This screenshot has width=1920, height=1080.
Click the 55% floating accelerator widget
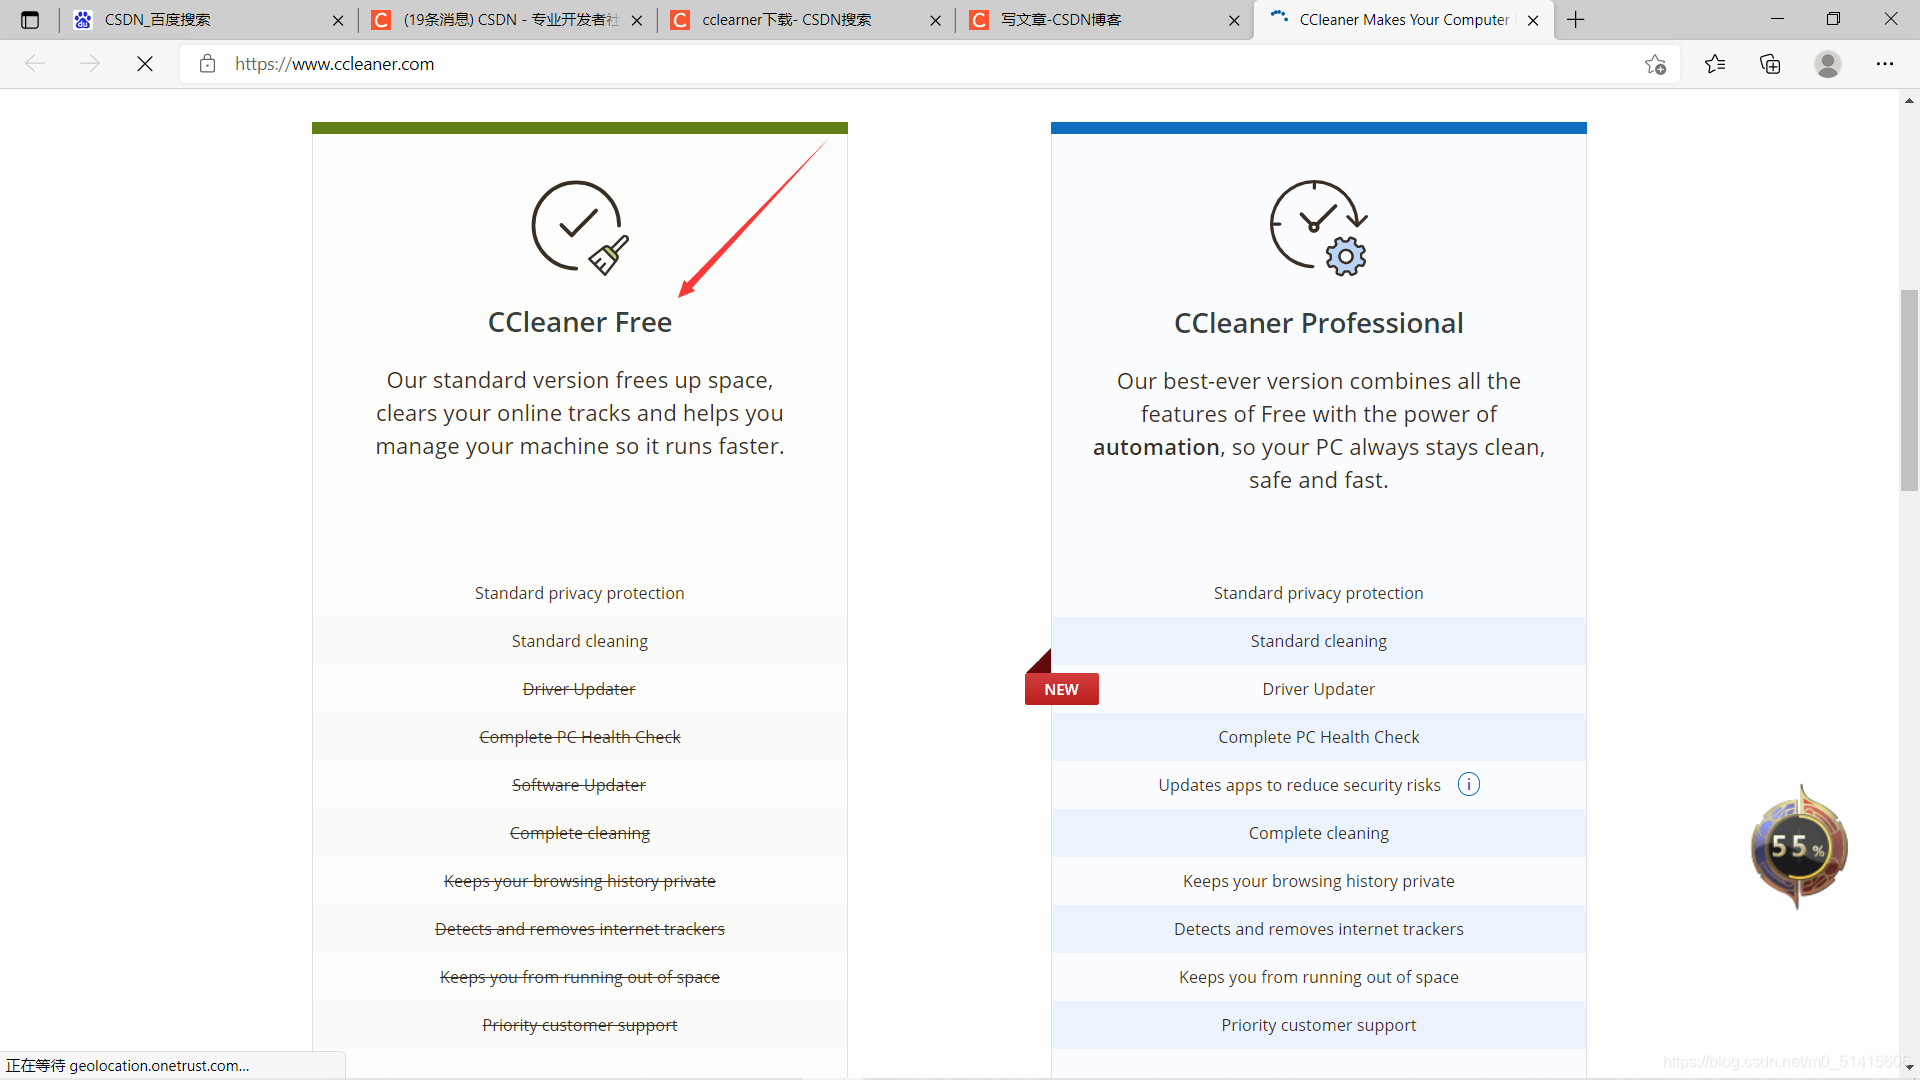coord(1799,846)
